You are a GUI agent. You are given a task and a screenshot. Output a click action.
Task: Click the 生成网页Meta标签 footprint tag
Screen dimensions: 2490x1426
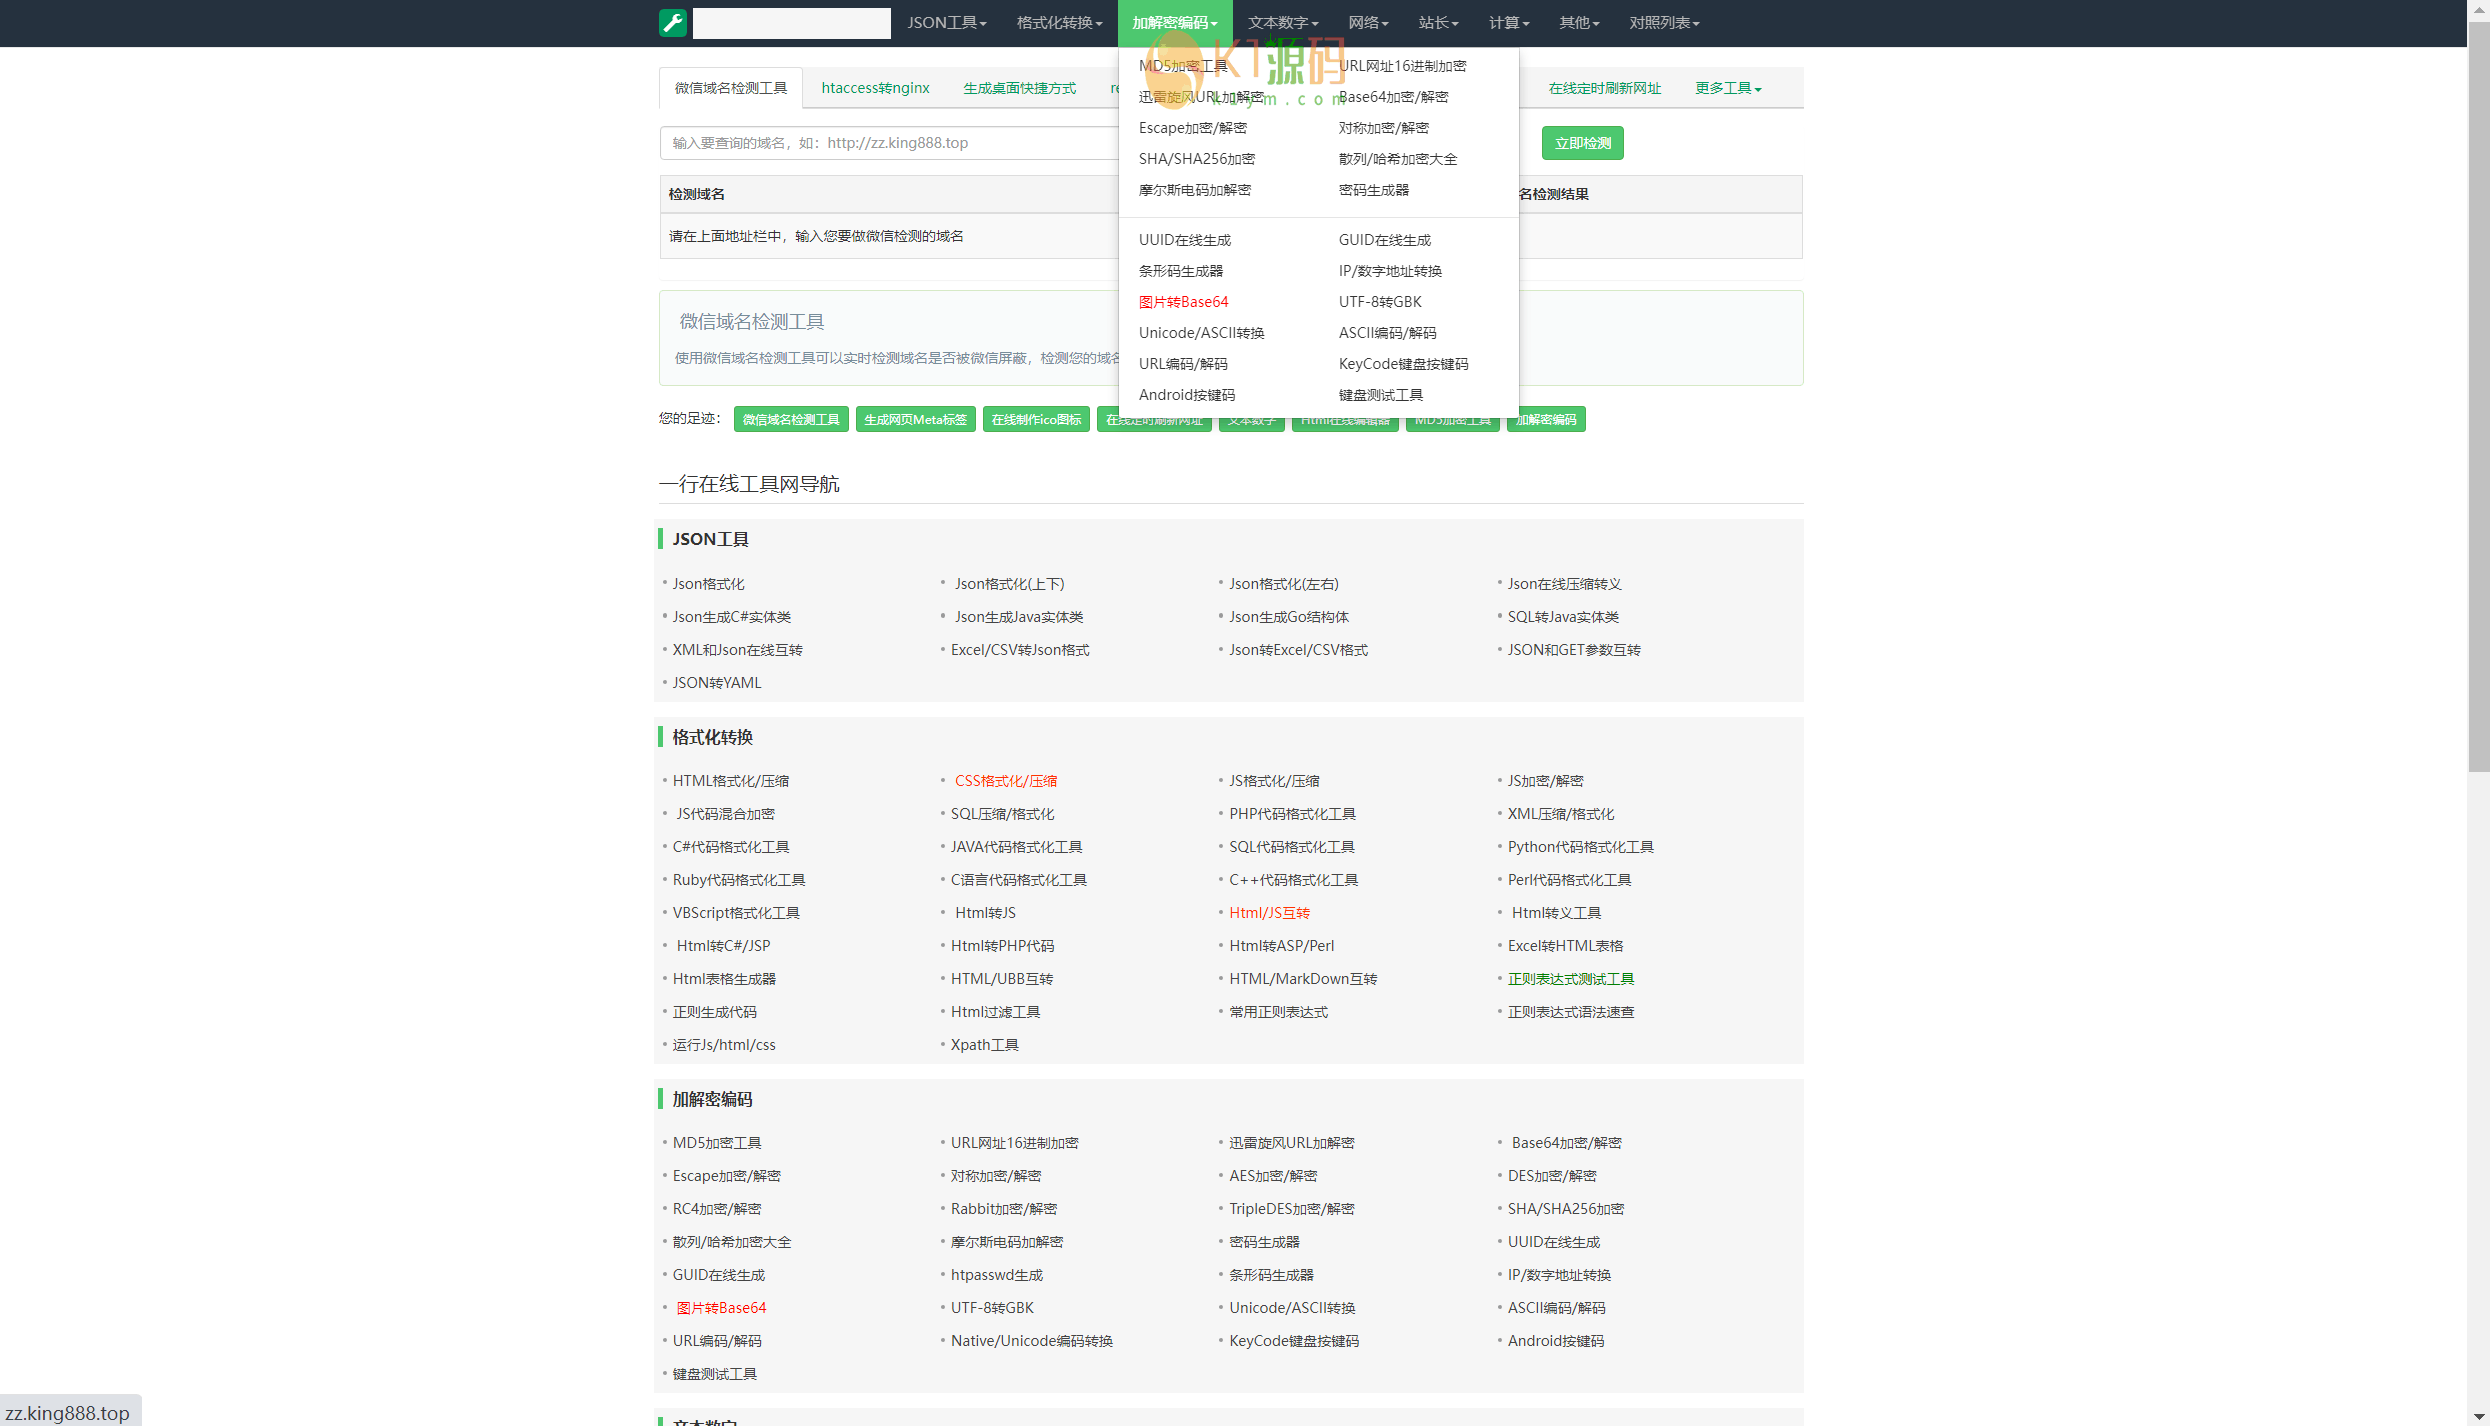click(x=915, y=420)
